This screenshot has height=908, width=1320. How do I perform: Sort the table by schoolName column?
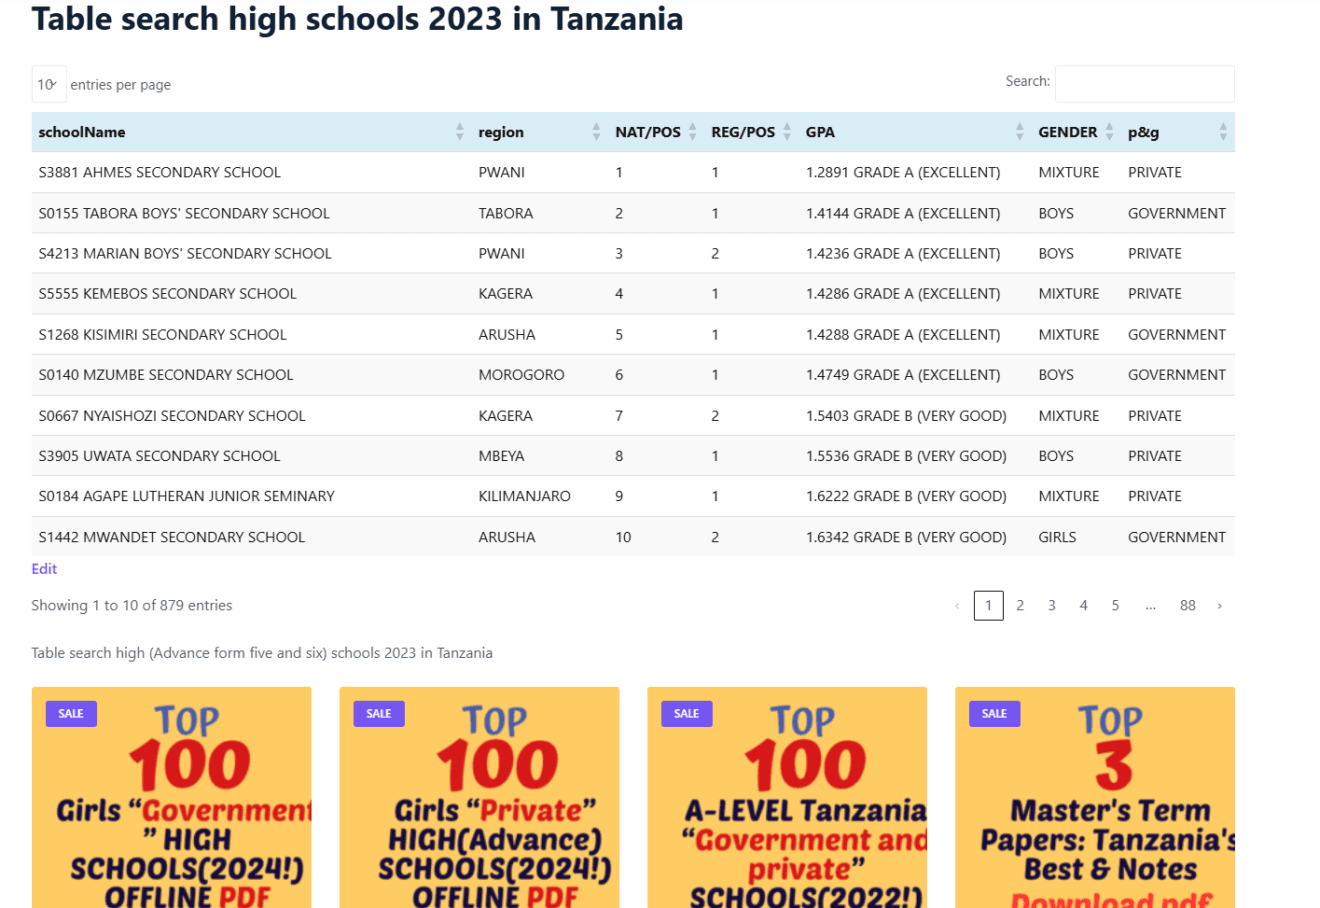[x=459, y=131]
